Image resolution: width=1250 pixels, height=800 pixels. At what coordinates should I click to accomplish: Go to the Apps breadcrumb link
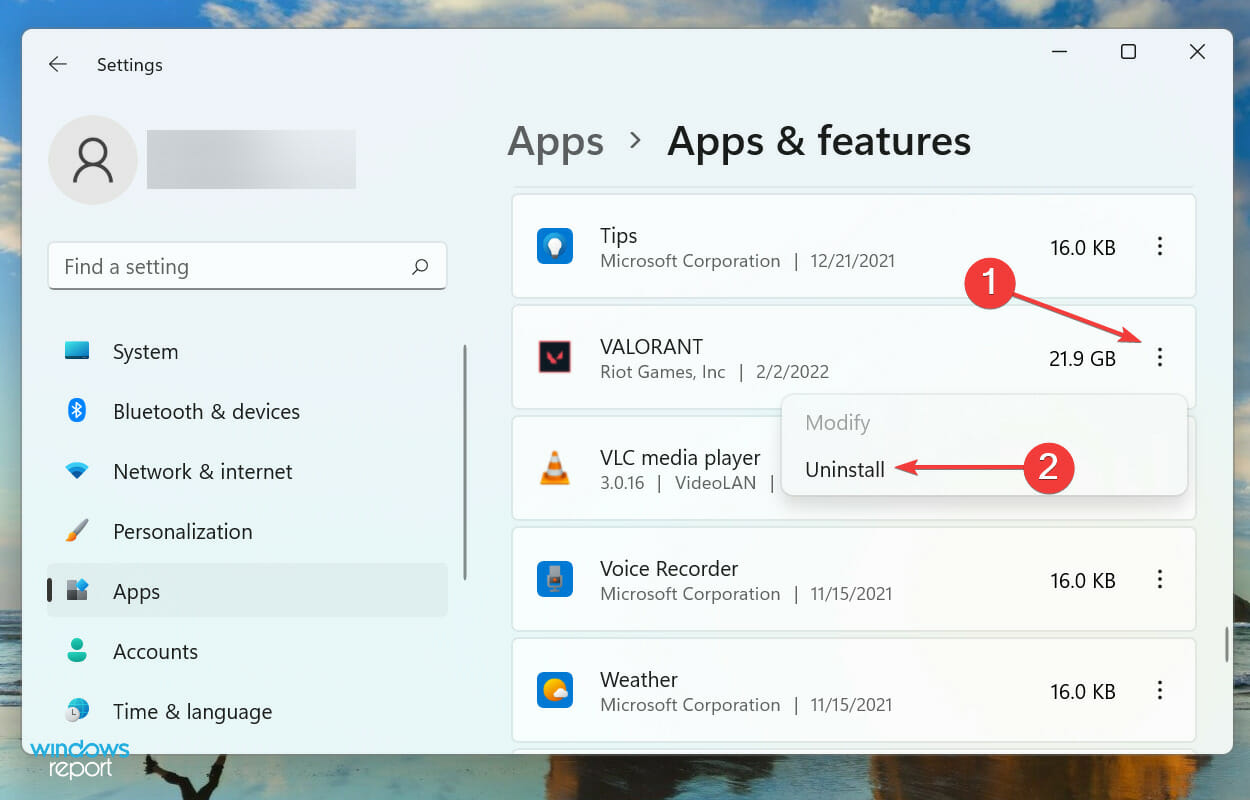pyautogui.click(x=555, y=142)
